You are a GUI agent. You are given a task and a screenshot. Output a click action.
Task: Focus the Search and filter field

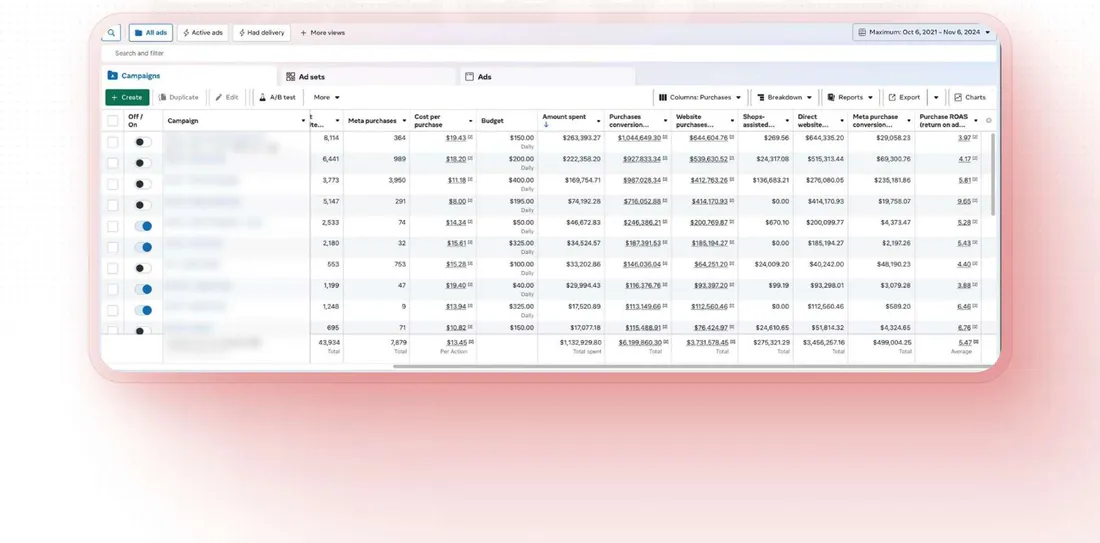(549, 53)
